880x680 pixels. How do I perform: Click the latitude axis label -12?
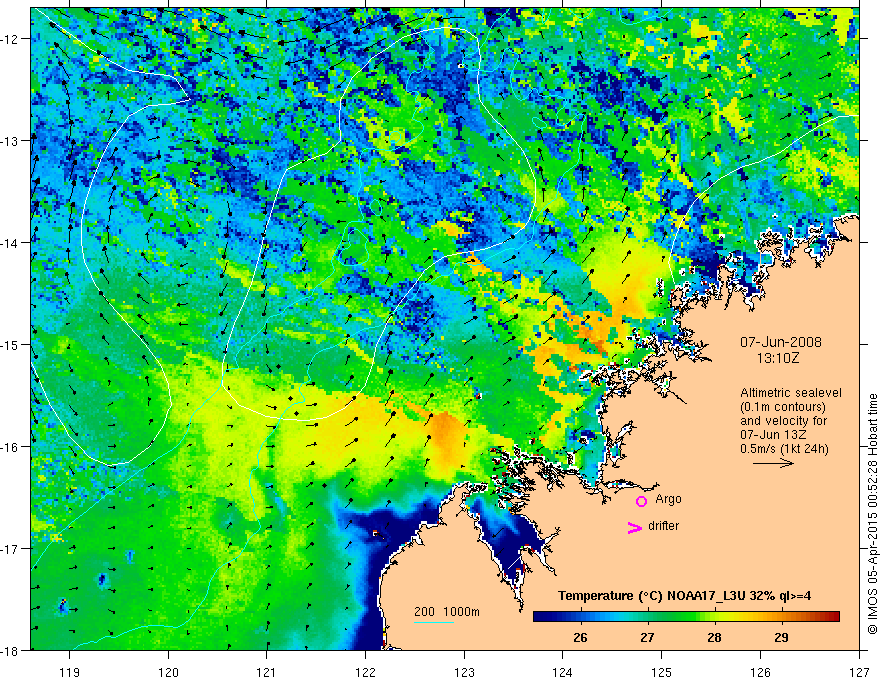[x=11, y=39]
